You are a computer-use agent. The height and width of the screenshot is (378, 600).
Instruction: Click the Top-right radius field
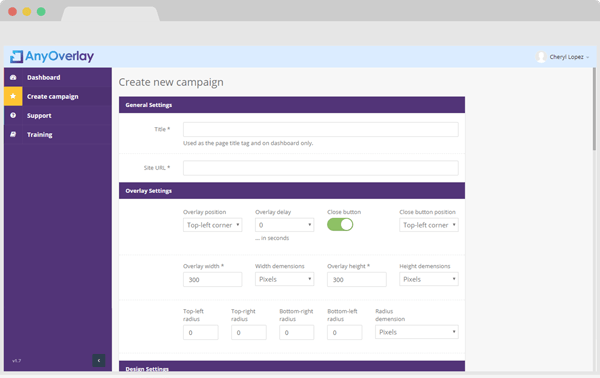coord(249,332)
